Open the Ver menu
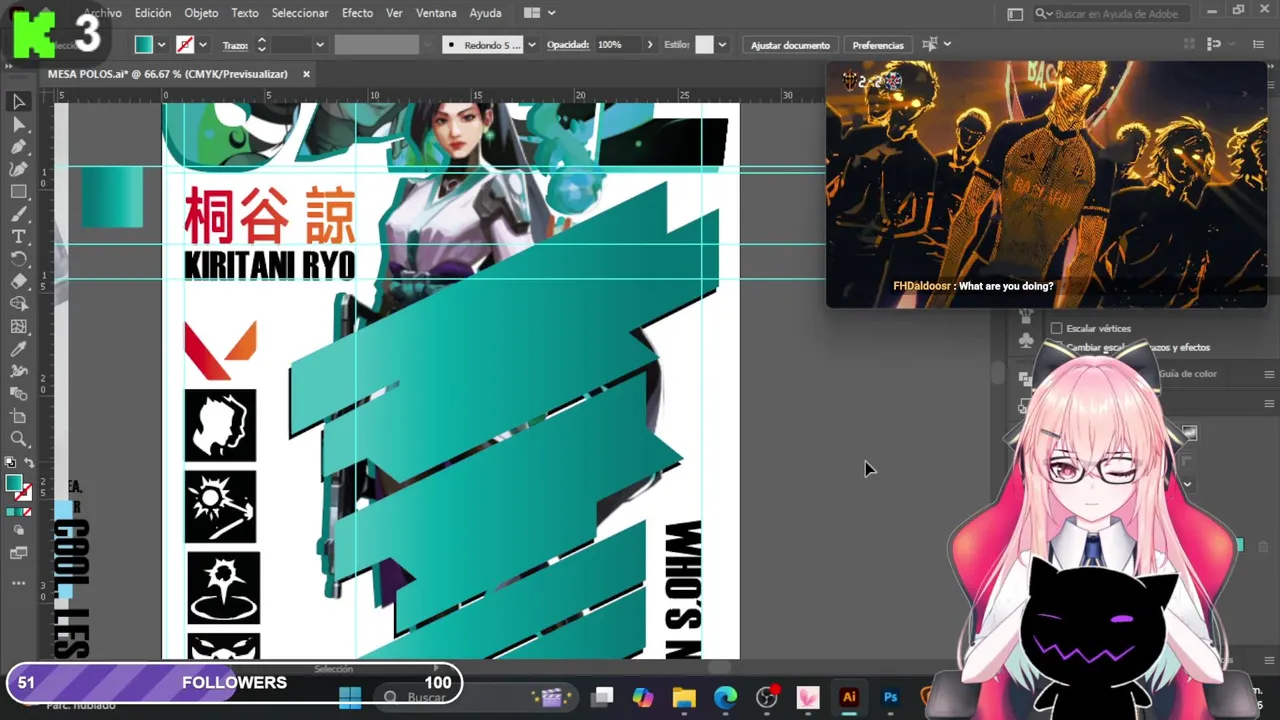The height and width of the screenshot is (720, 1280). click(x=394, y=13)
